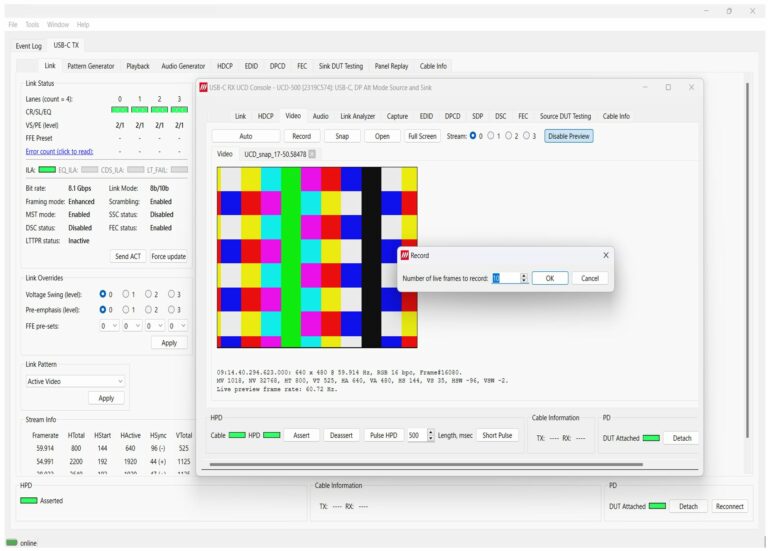Switch to the Link Analyzer tab
The image size is (768, 551).
[x=358, y=116]
